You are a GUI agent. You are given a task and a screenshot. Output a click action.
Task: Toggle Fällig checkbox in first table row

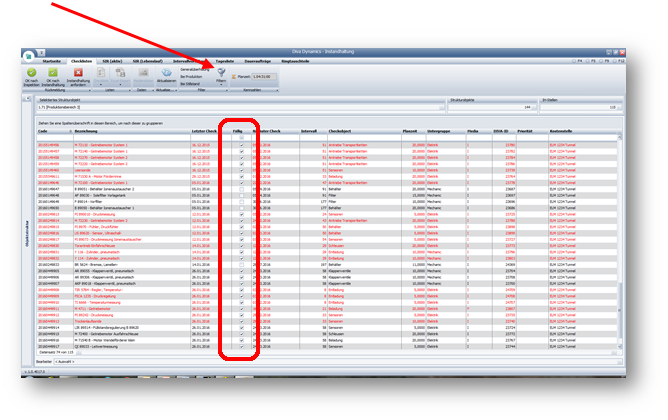point(241,143)
